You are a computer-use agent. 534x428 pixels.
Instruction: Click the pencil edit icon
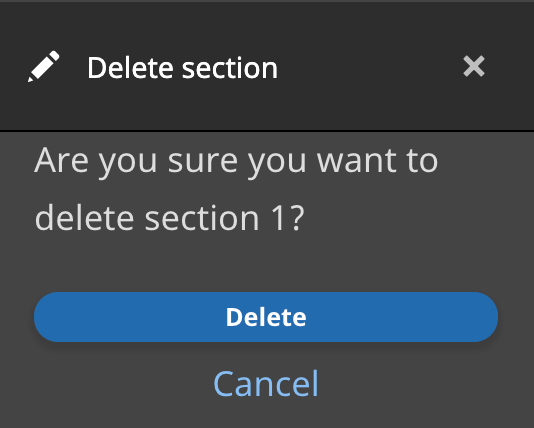click(44, 66)
